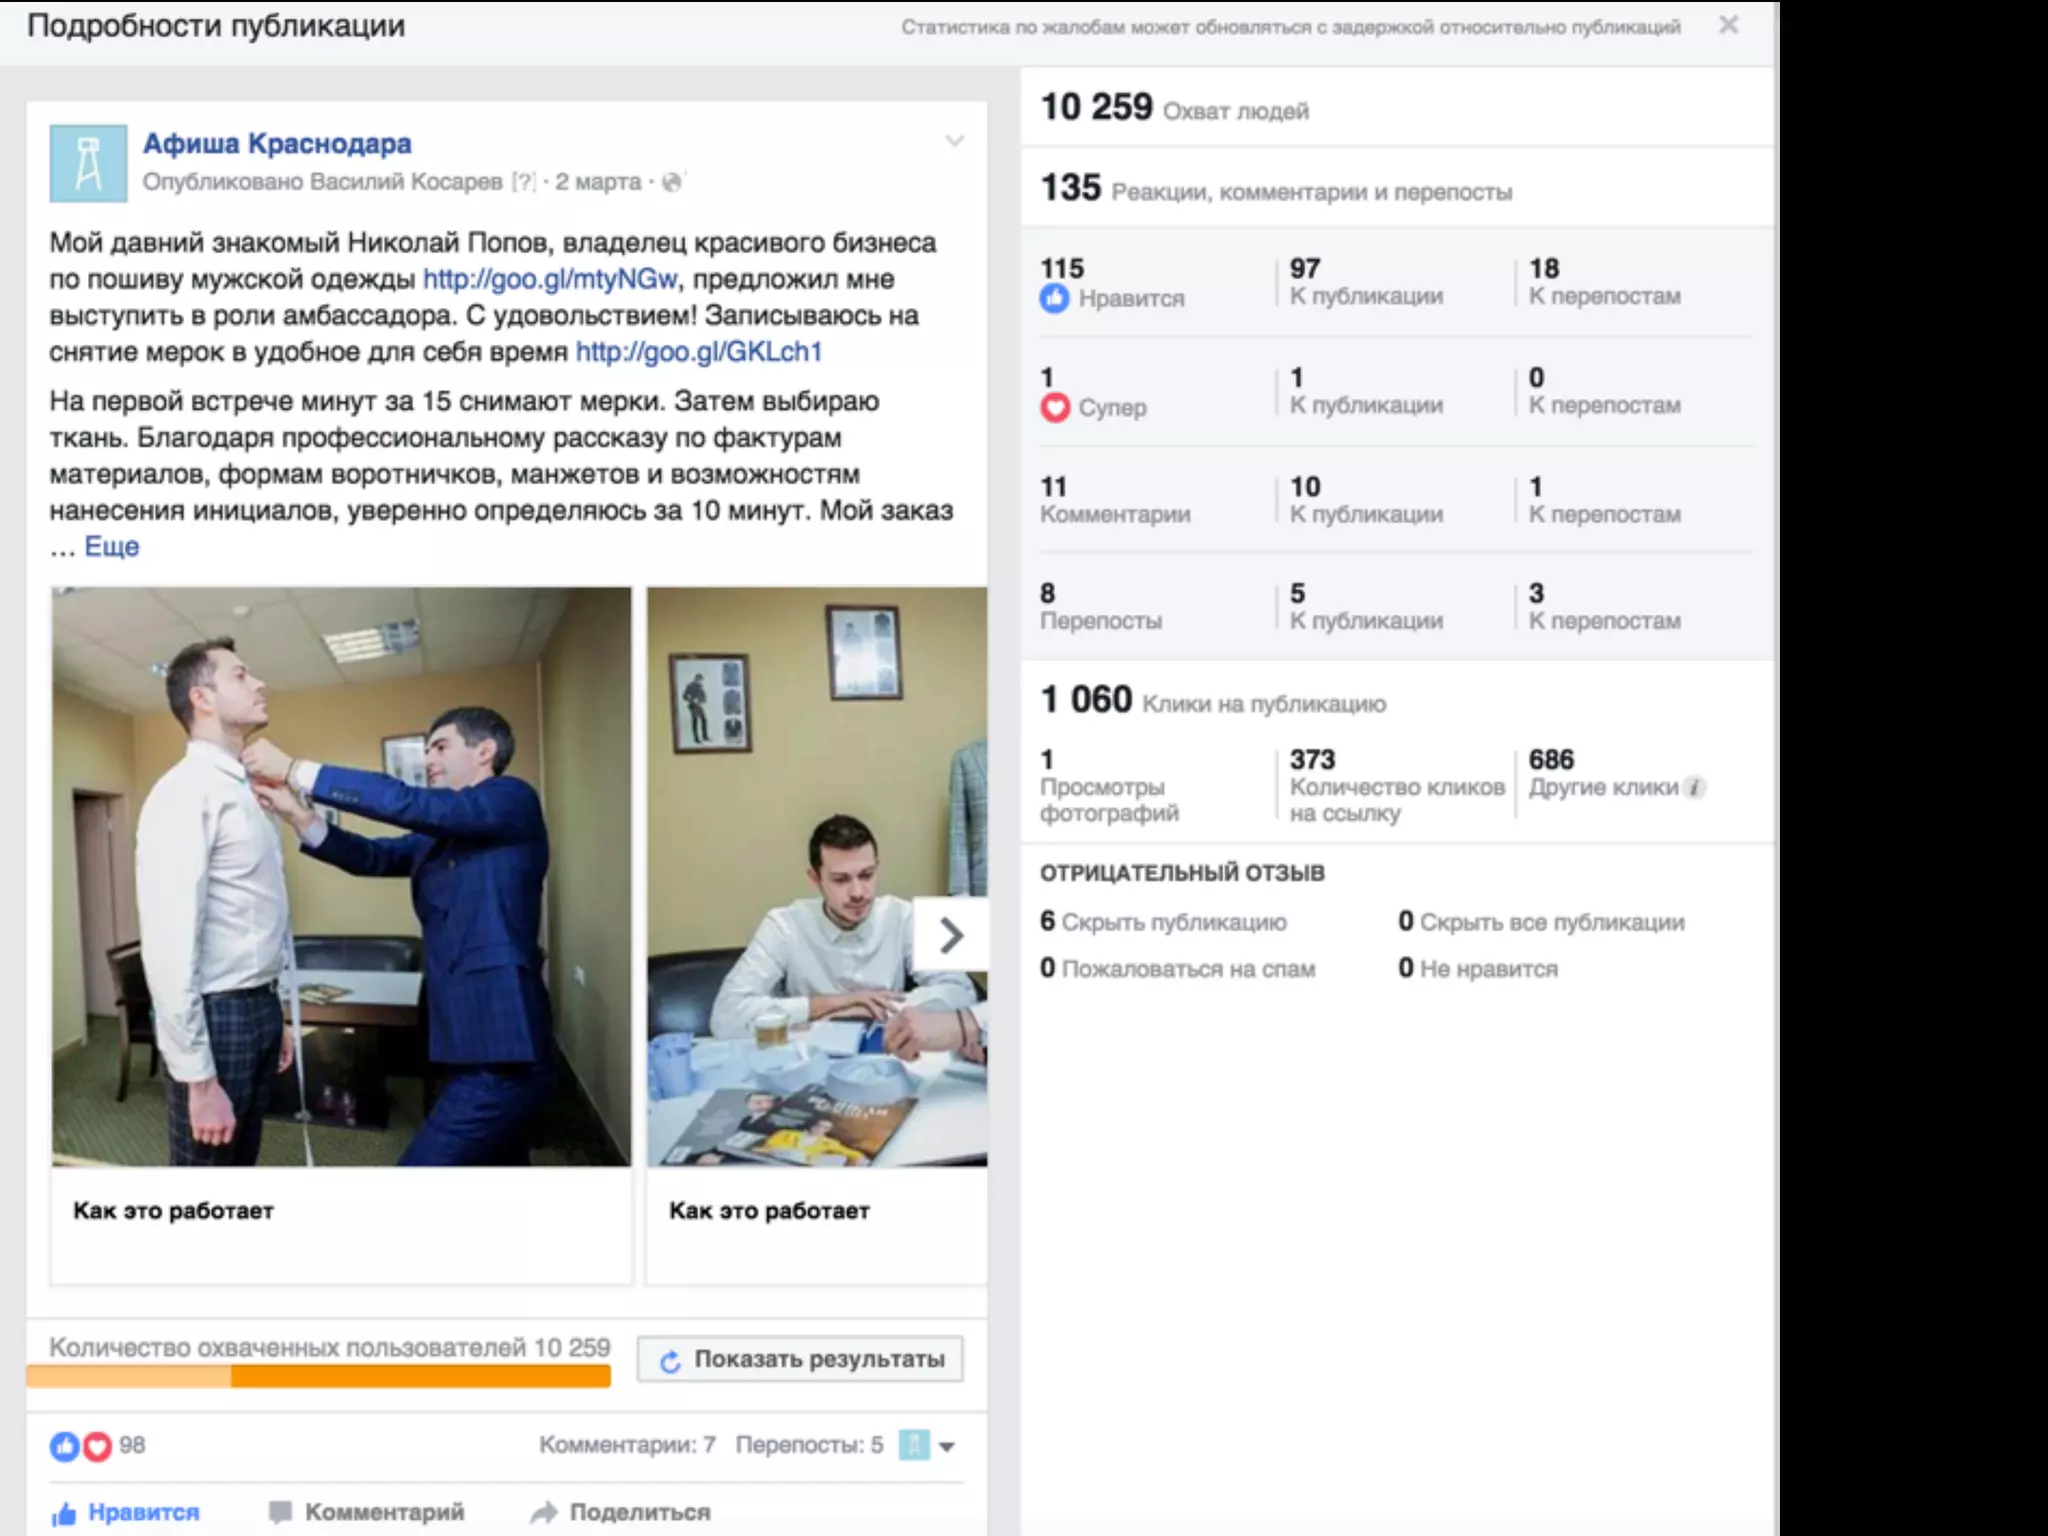Screen dimensions: 2048x1536
Task: Click the thumbs-up reaction icon under the post
Action: click(64, 1446)
